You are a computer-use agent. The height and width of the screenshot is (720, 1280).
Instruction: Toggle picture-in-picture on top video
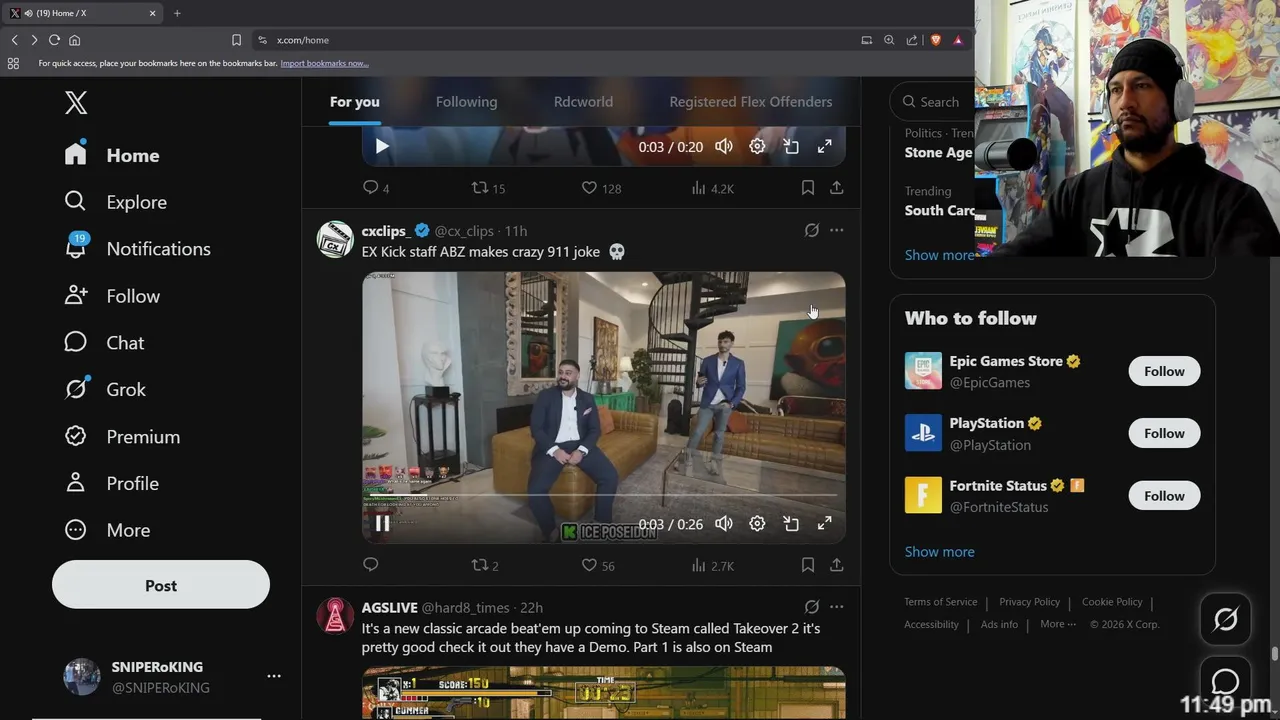pyautogui.click(x=791, y=146)
